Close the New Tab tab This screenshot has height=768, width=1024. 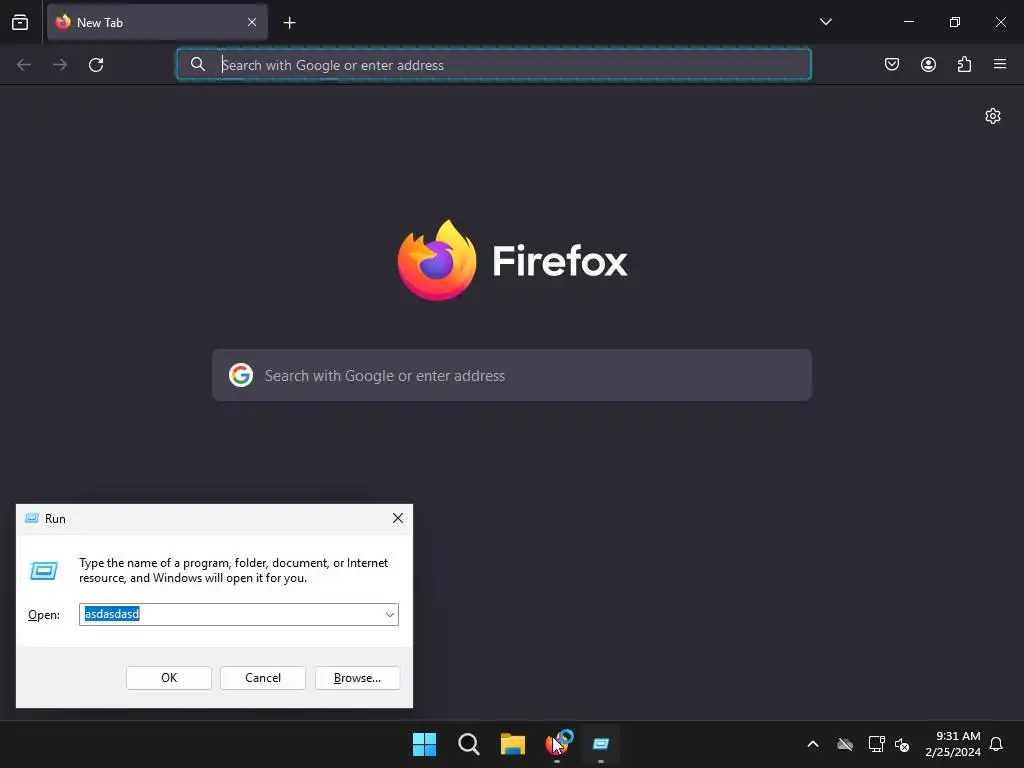pos(252,22)
